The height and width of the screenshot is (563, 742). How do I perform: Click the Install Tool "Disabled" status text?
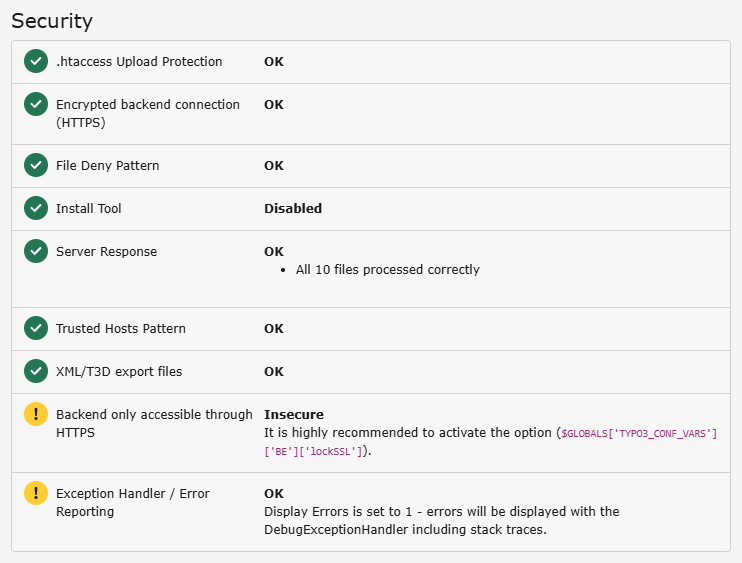coord(293,209)
